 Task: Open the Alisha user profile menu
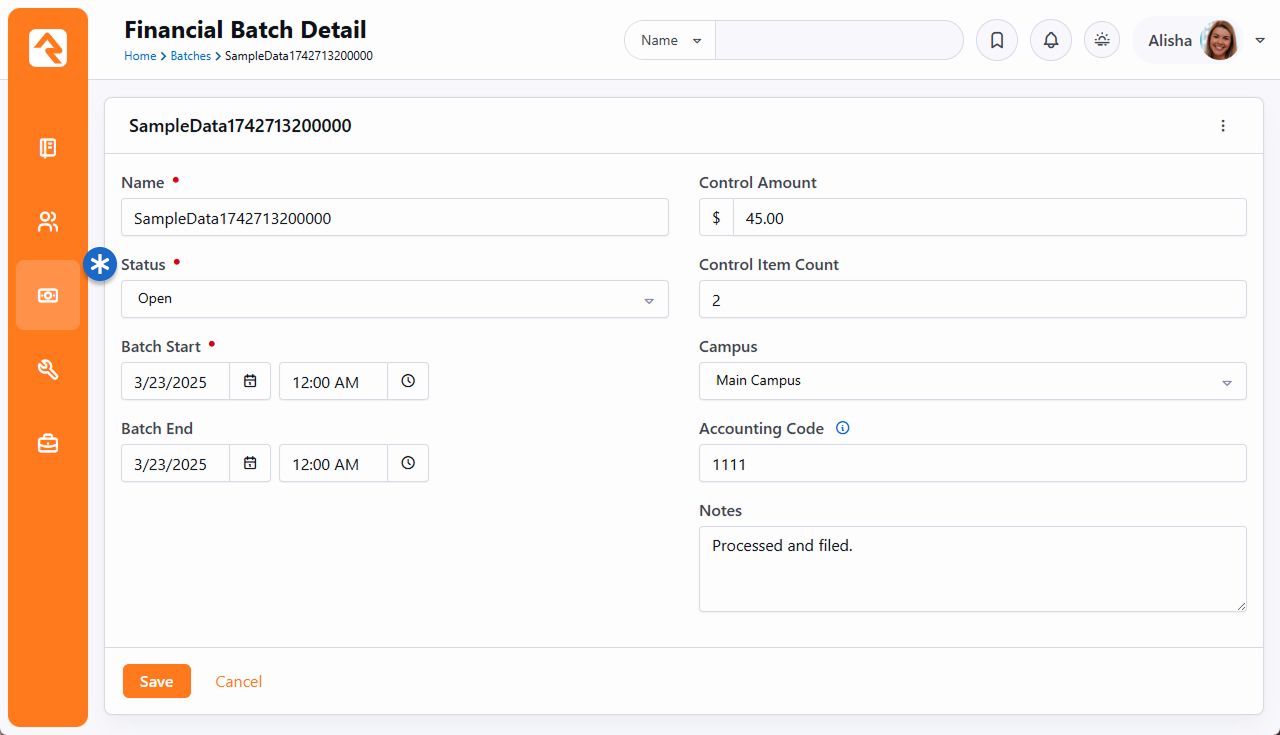[x=1194, y=41]
